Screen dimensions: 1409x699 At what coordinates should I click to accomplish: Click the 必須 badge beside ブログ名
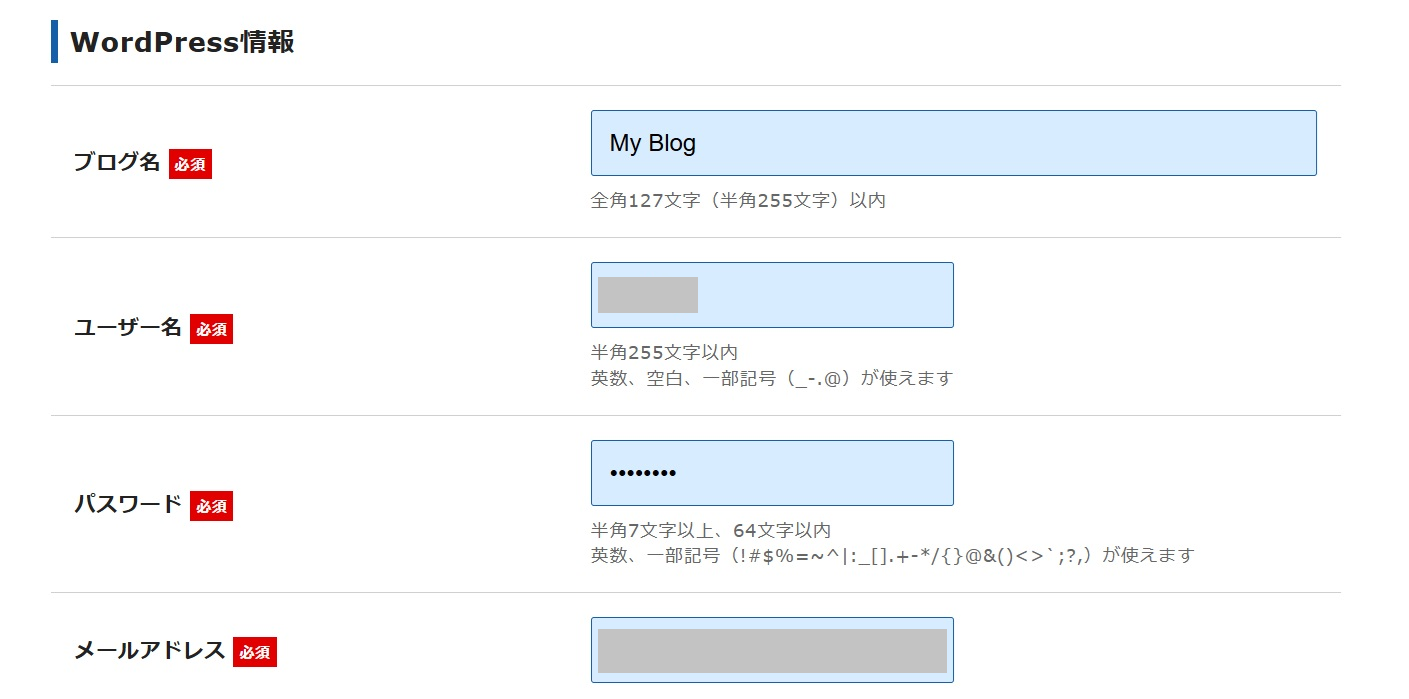tap(190, 164)
